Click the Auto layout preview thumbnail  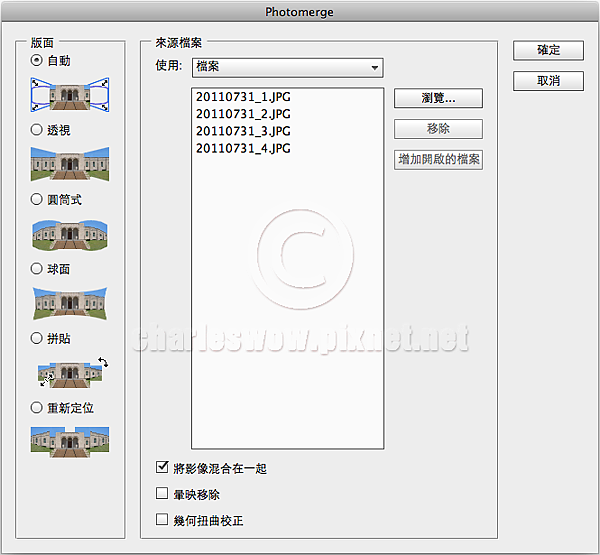coord(70,95)
